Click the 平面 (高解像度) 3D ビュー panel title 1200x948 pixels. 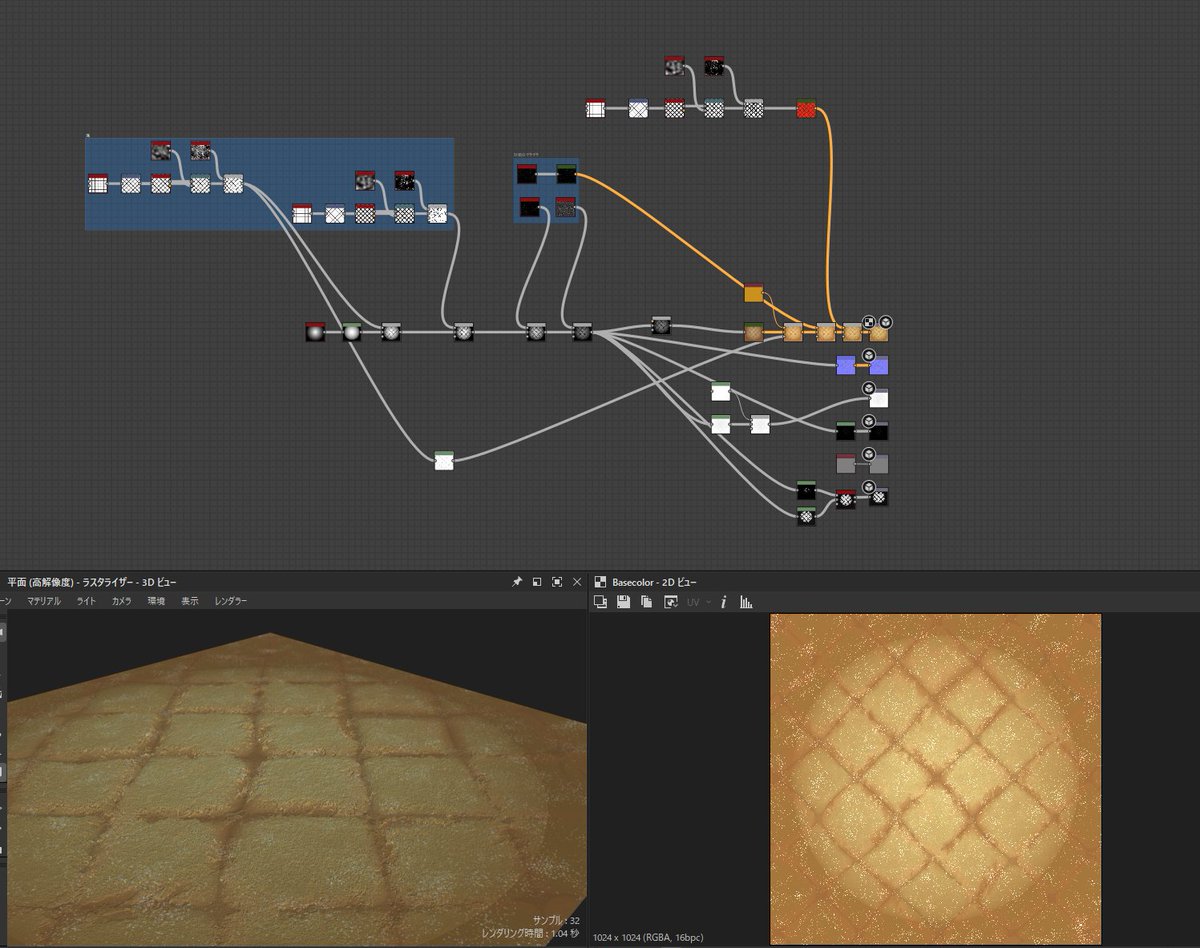91,582
